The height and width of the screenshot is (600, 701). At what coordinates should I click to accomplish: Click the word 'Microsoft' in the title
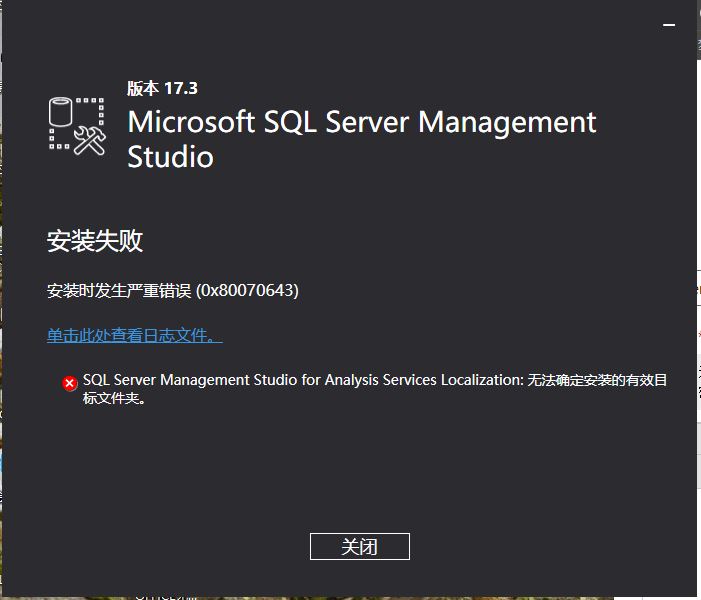(191, 122)
